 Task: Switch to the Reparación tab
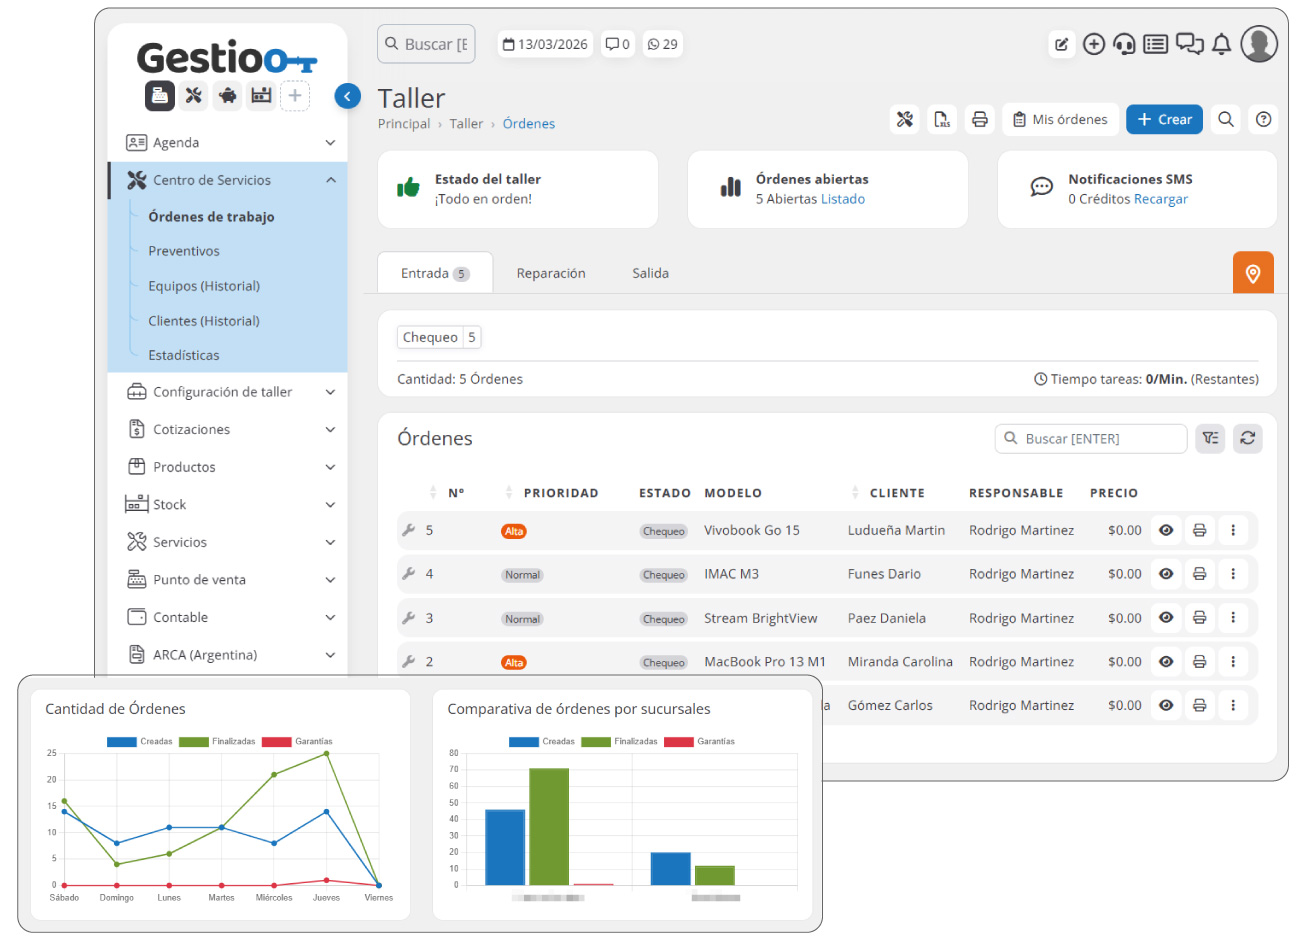551,273
